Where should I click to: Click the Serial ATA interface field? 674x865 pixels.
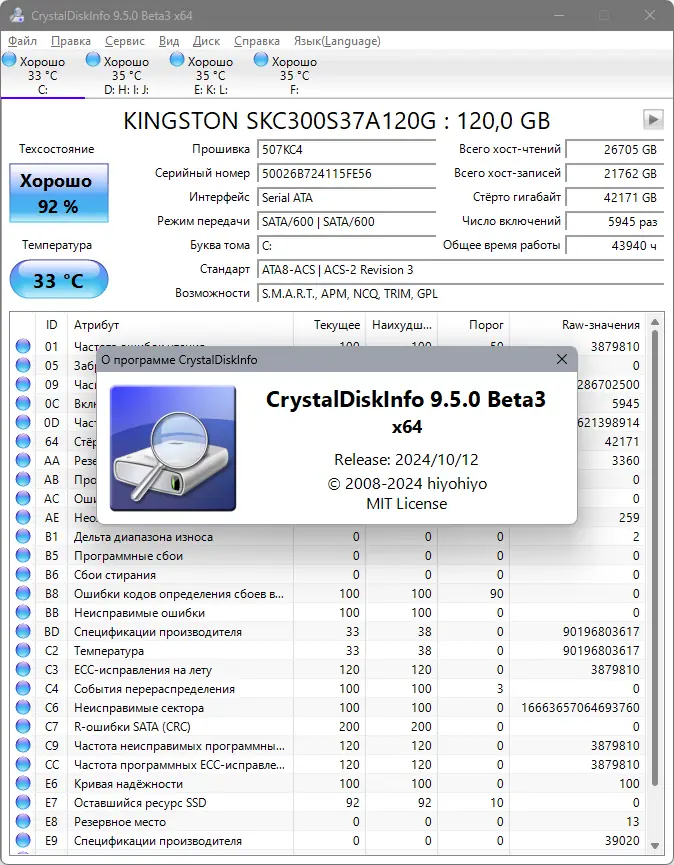pyautogui.click(x=346, y=197)
